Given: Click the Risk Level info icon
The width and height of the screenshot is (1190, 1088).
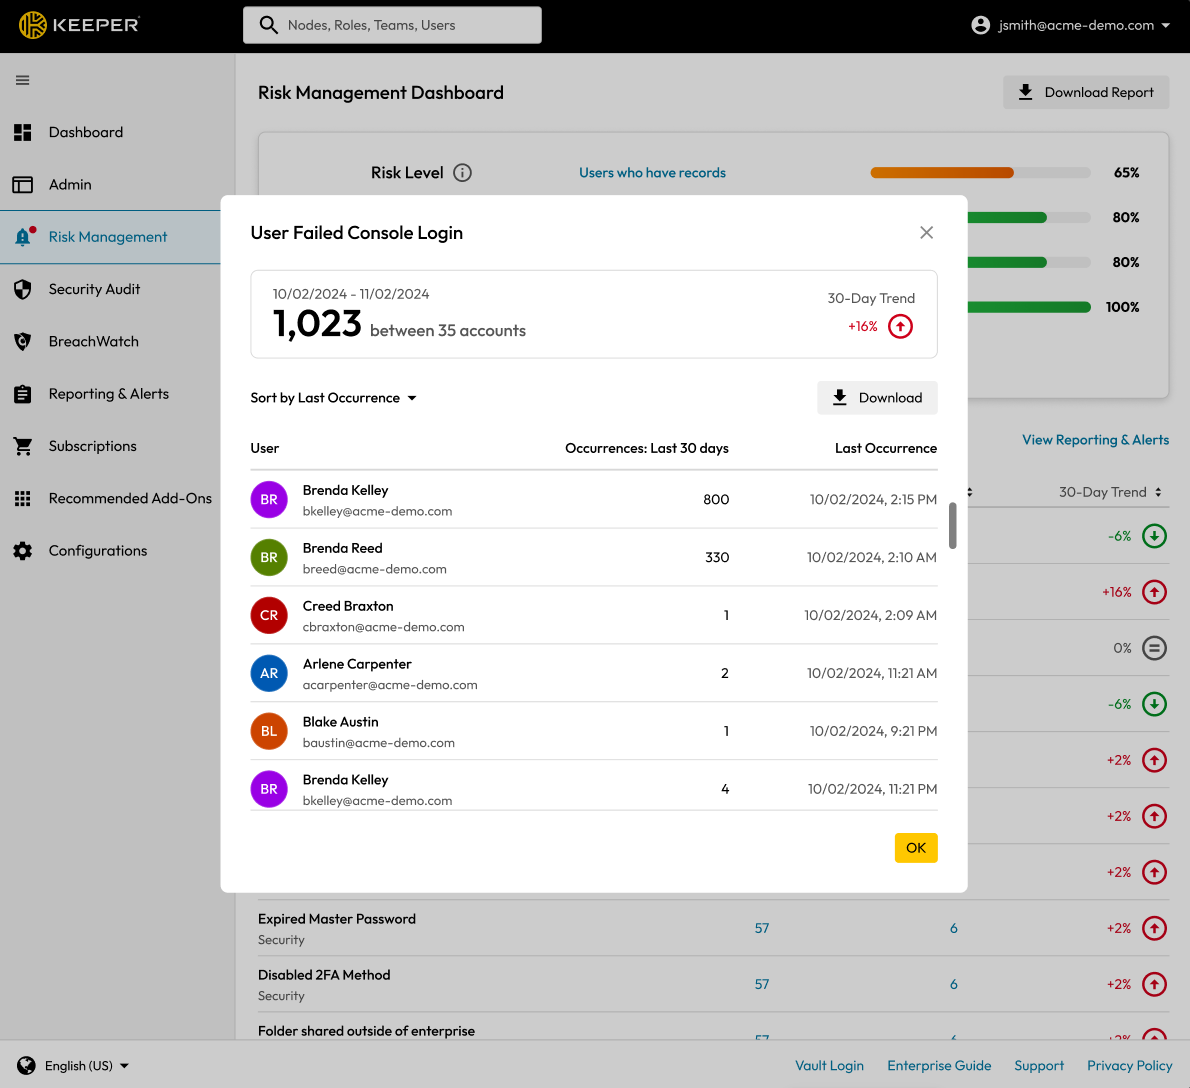Looking at the screenshot, I should [462, 173].
